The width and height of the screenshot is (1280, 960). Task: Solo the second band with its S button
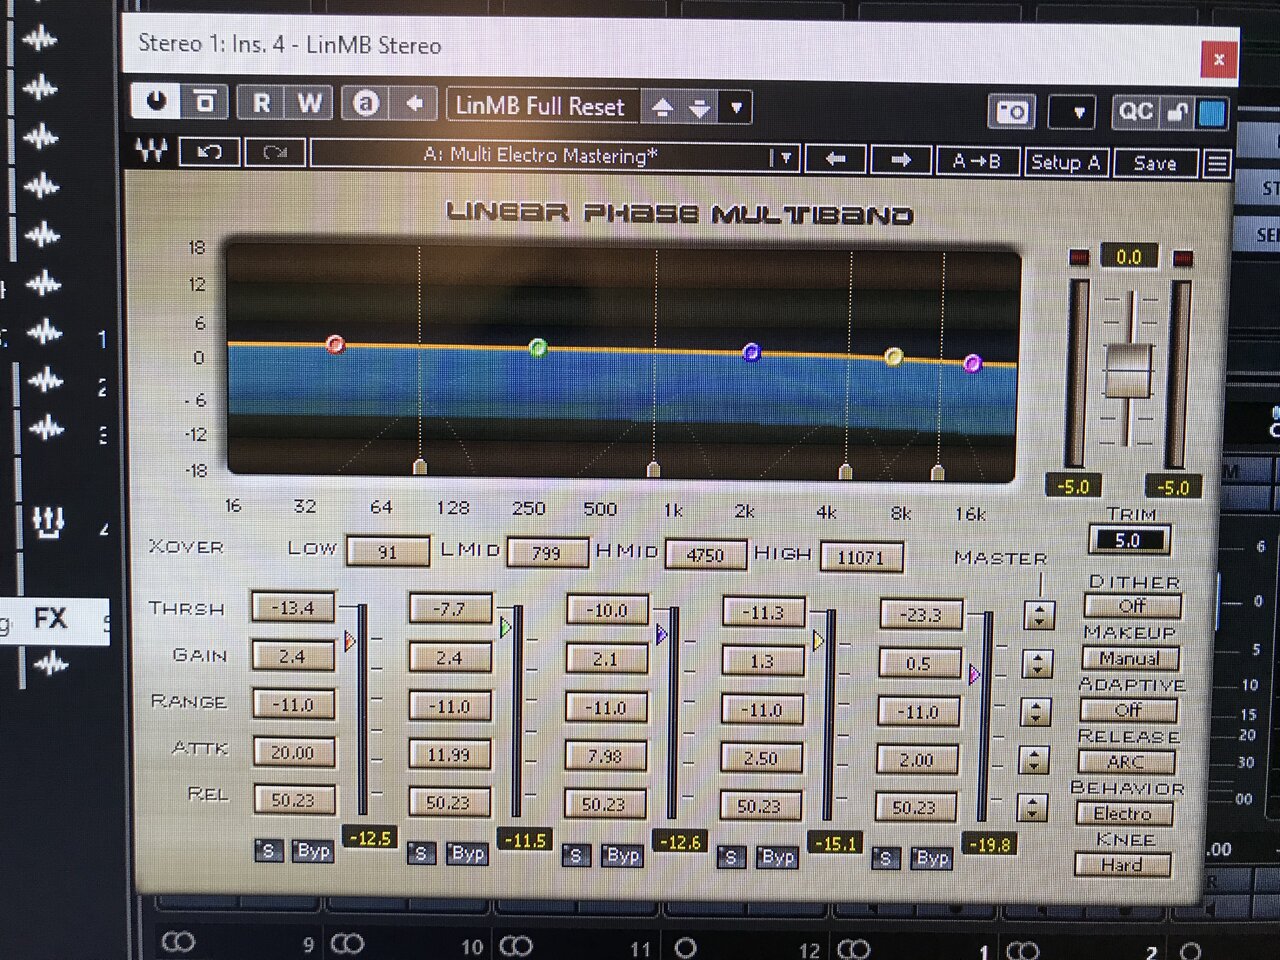tap(421, 853)
